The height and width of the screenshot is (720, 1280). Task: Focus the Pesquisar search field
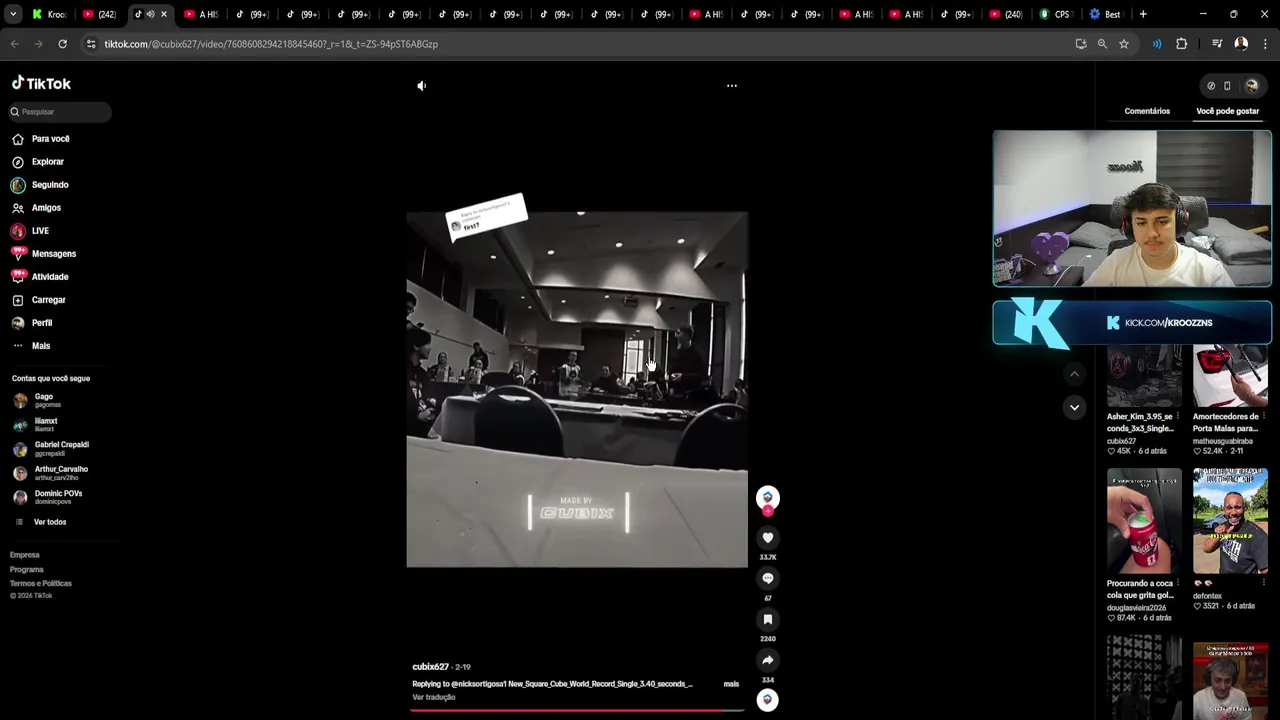(x=60, y=112)
